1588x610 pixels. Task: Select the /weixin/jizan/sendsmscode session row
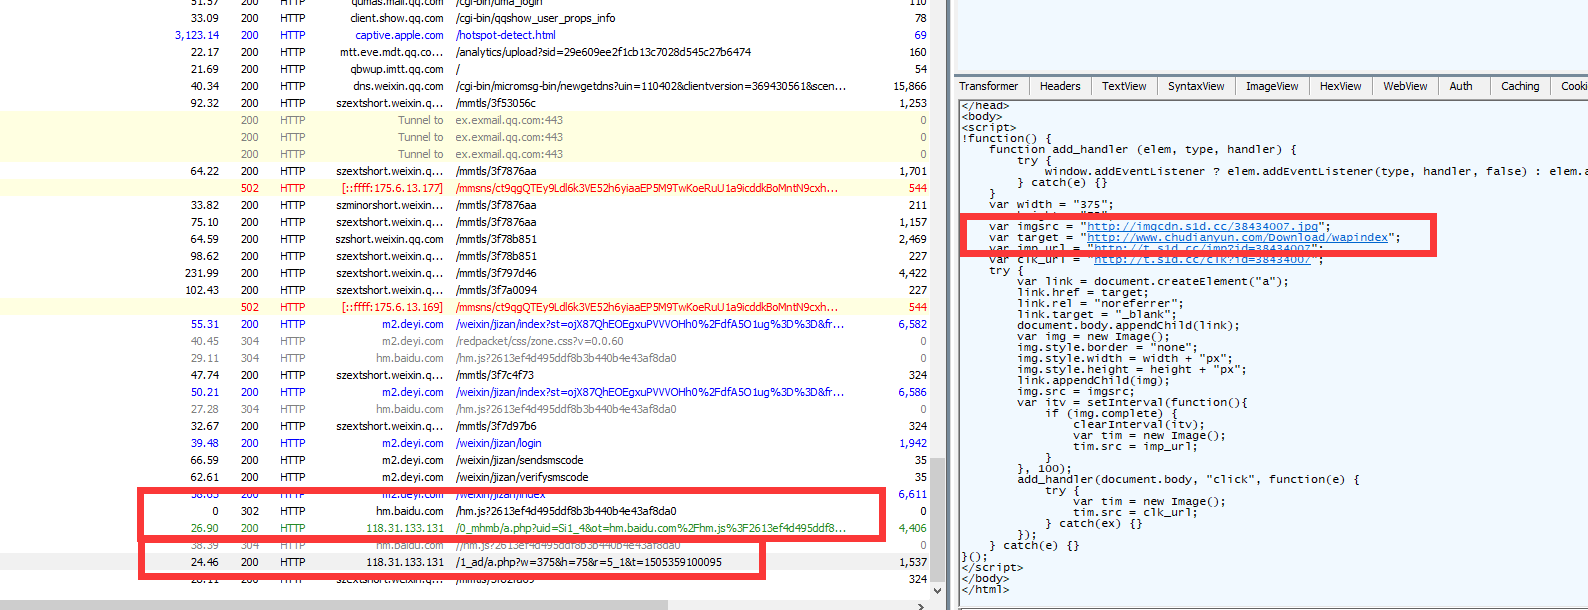[465, 460]
